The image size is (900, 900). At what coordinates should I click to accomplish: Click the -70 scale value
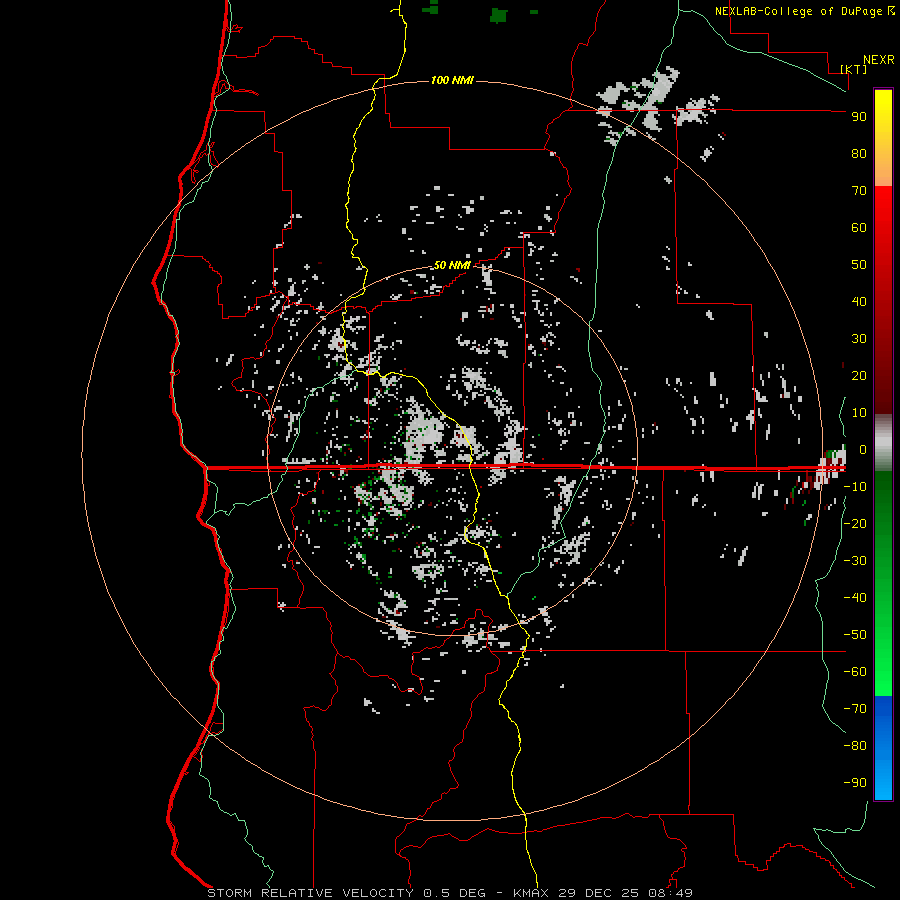[855, 709]
